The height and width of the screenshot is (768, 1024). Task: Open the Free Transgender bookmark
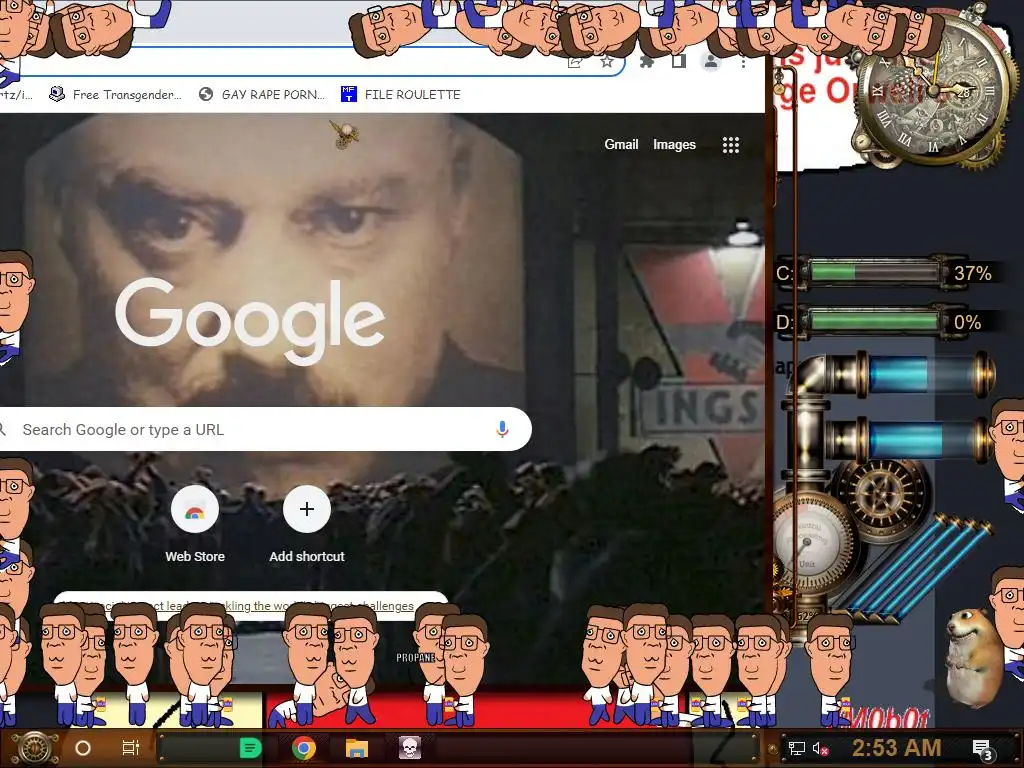point(116,95)
